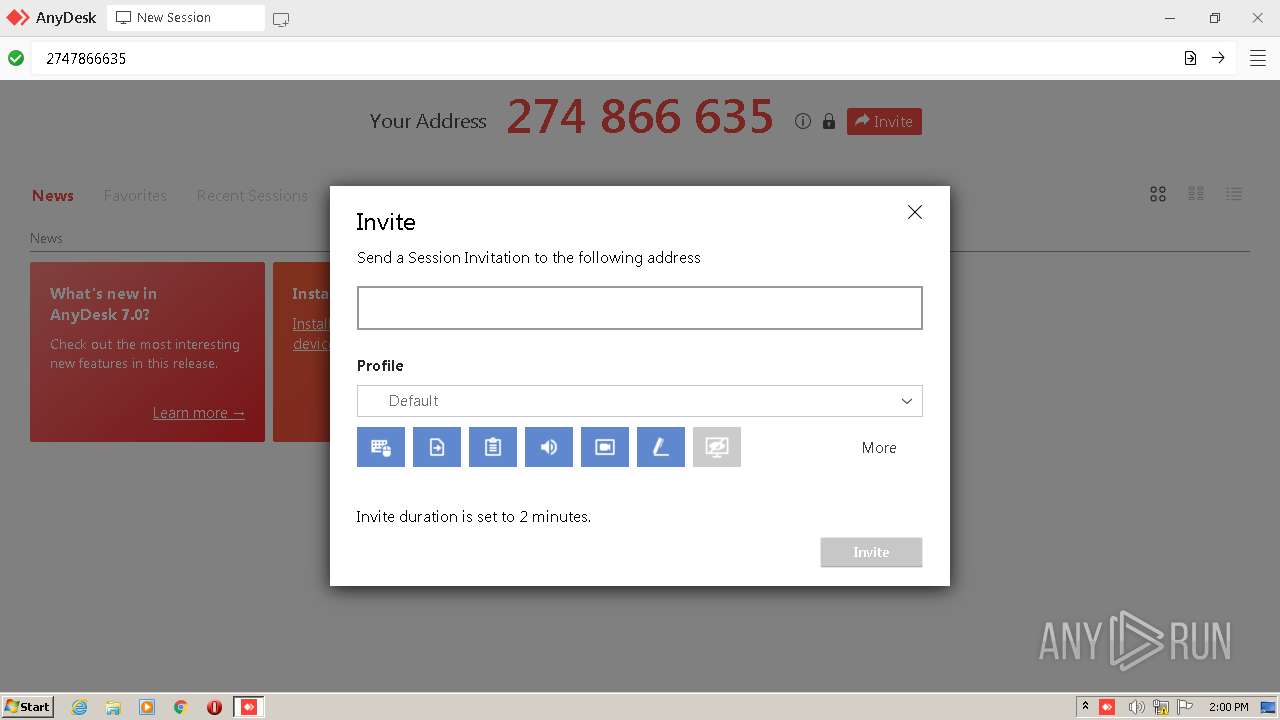Open the Action Center flag icon
The width and height of the screenshot is (1280, 720).
1185,707
